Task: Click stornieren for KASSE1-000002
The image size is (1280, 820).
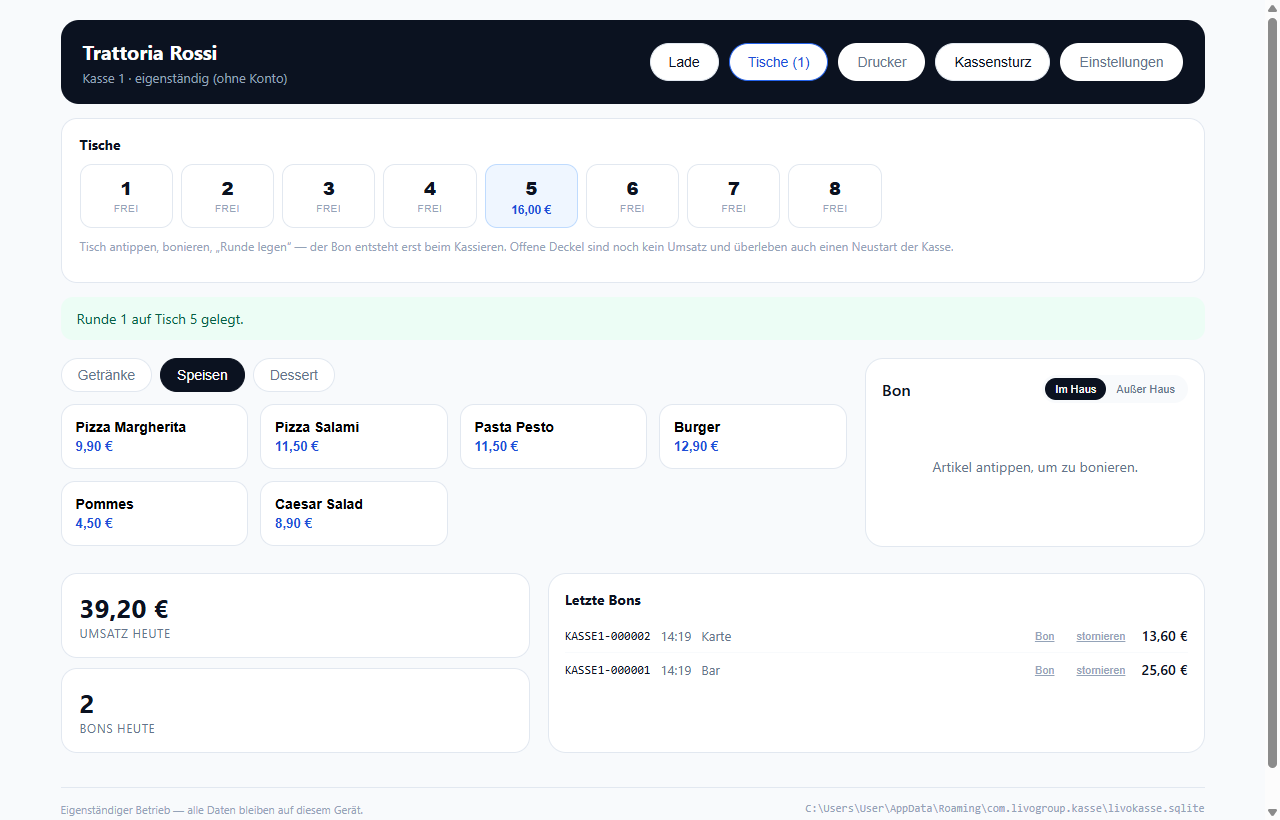Action: click(1100, 637)
